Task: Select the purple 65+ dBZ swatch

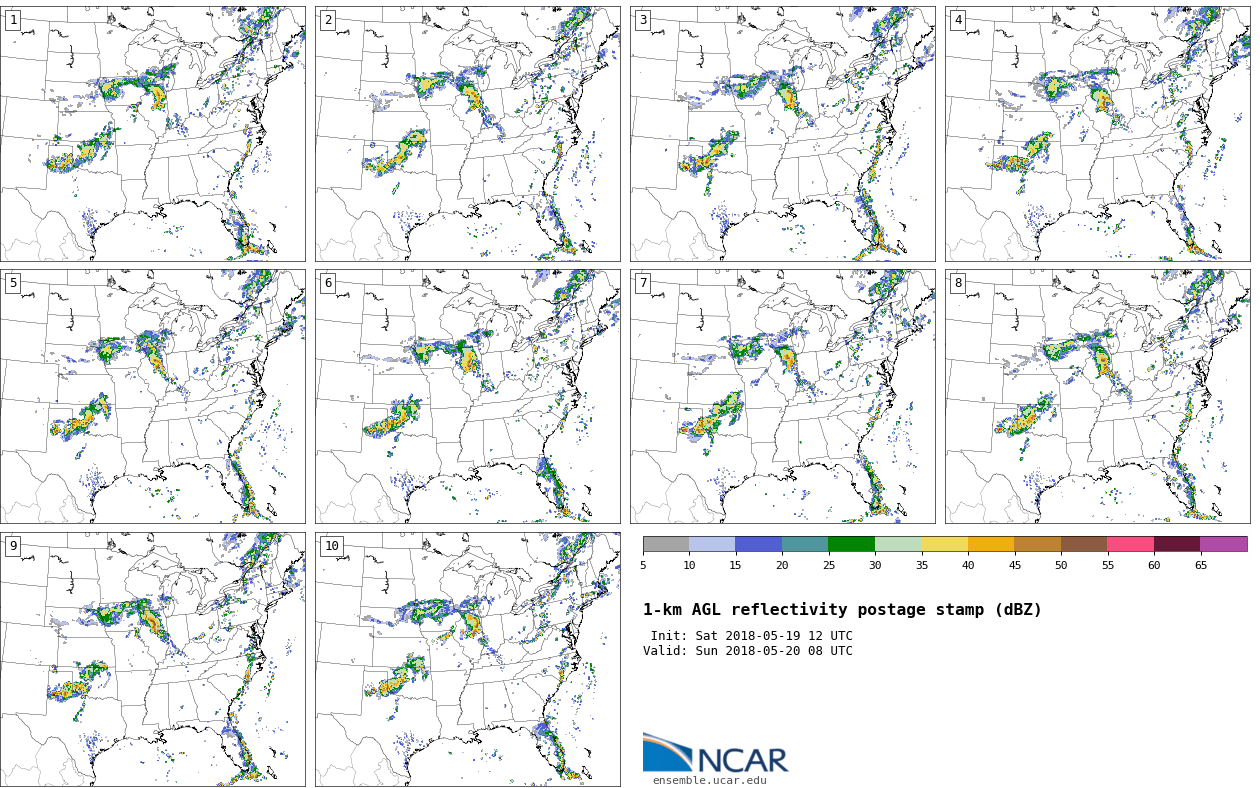Action: (x=1223, y=544)
